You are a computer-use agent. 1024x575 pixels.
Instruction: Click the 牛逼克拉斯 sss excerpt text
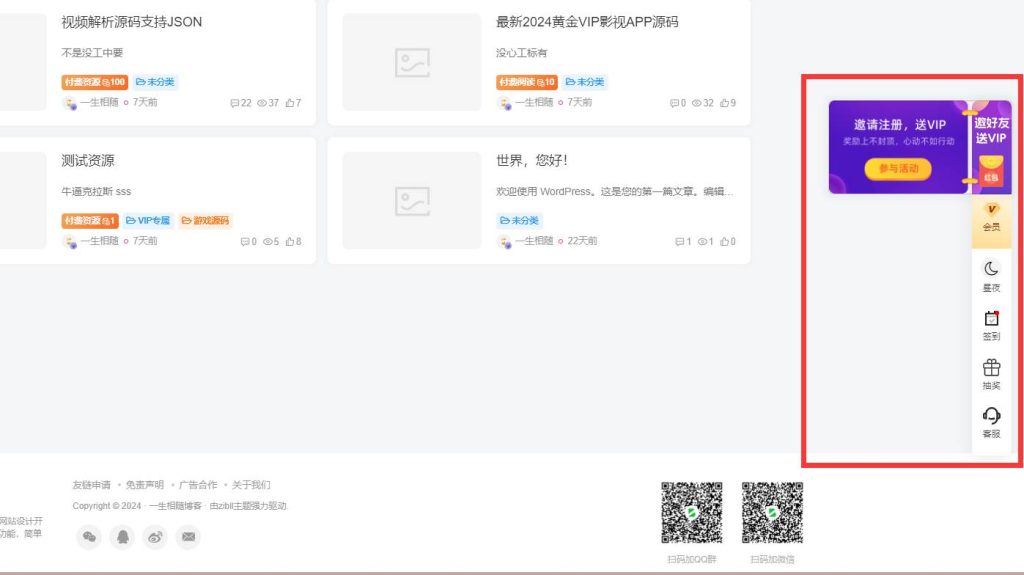[96, 191]
